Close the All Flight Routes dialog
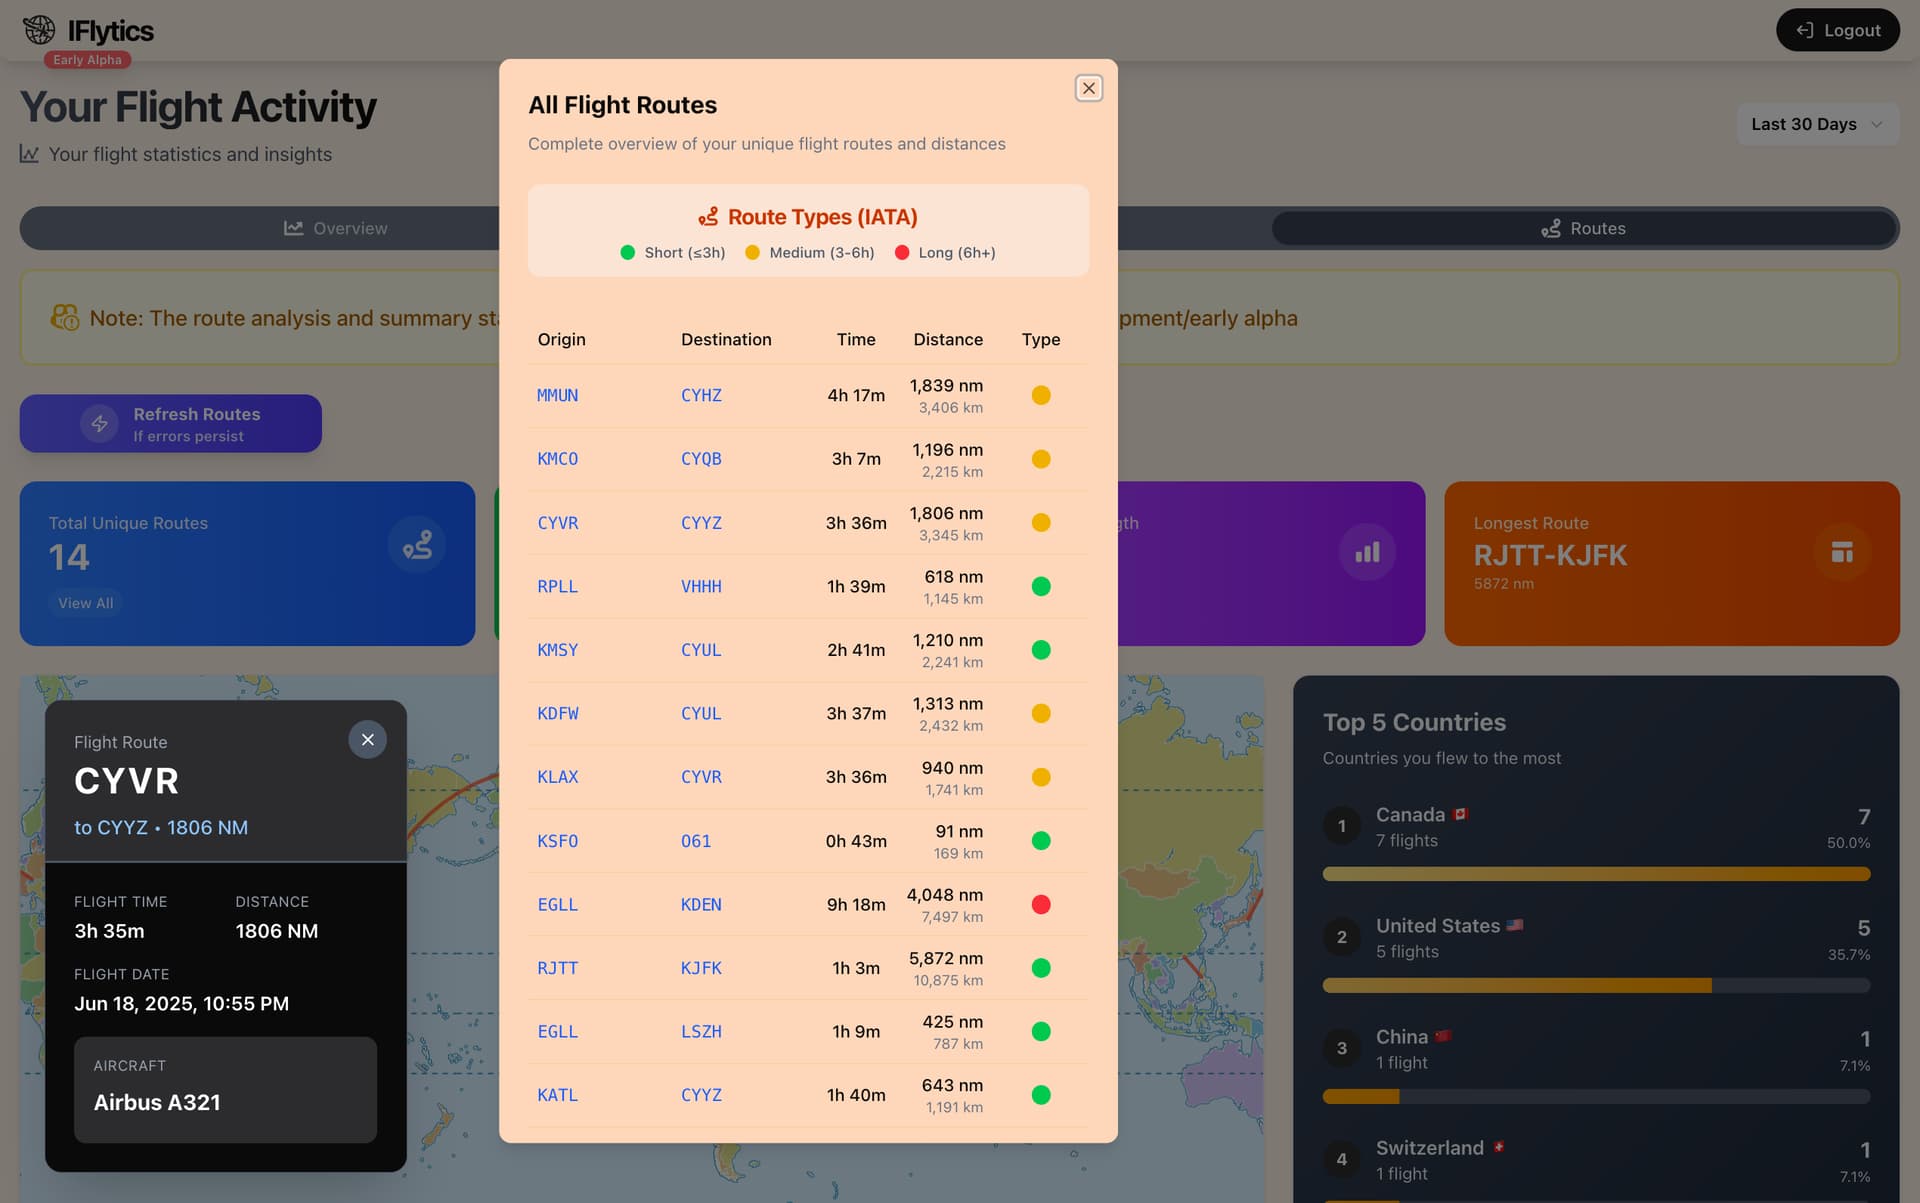This screenshot has width=1920, height=1203. click(1088, 88)
